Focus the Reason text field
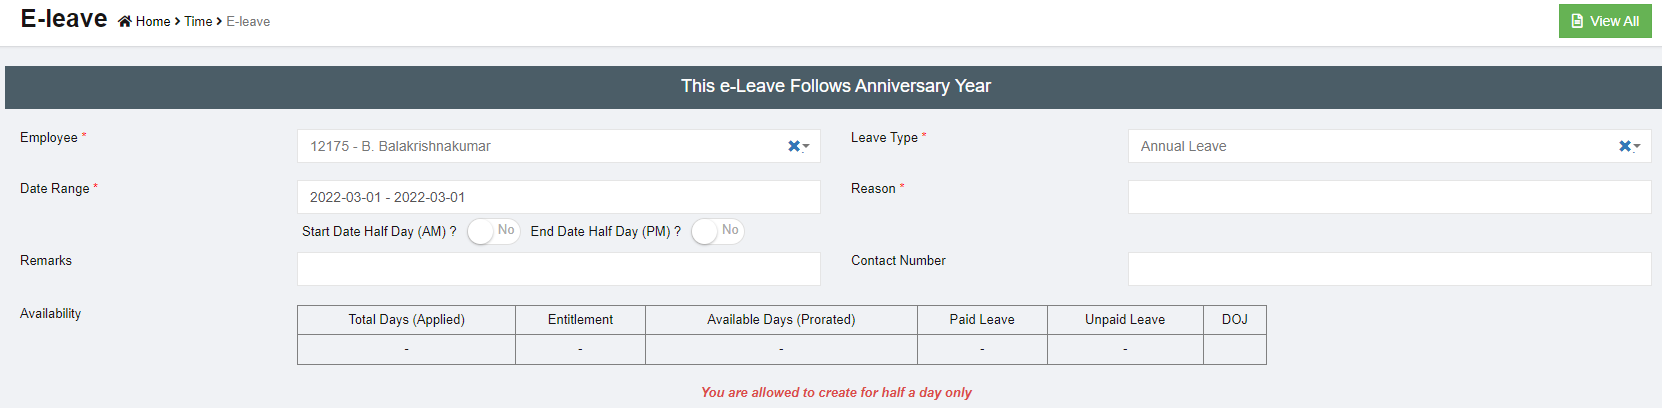1662x408 pixels. pyautogui.click(x=1389, y=197)
